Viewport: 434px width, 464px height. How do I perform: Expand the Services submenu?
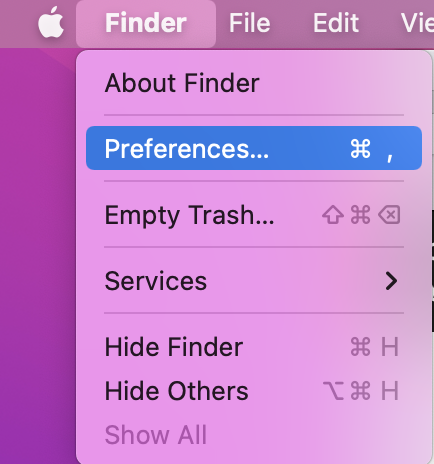click(x=254, y=281)
